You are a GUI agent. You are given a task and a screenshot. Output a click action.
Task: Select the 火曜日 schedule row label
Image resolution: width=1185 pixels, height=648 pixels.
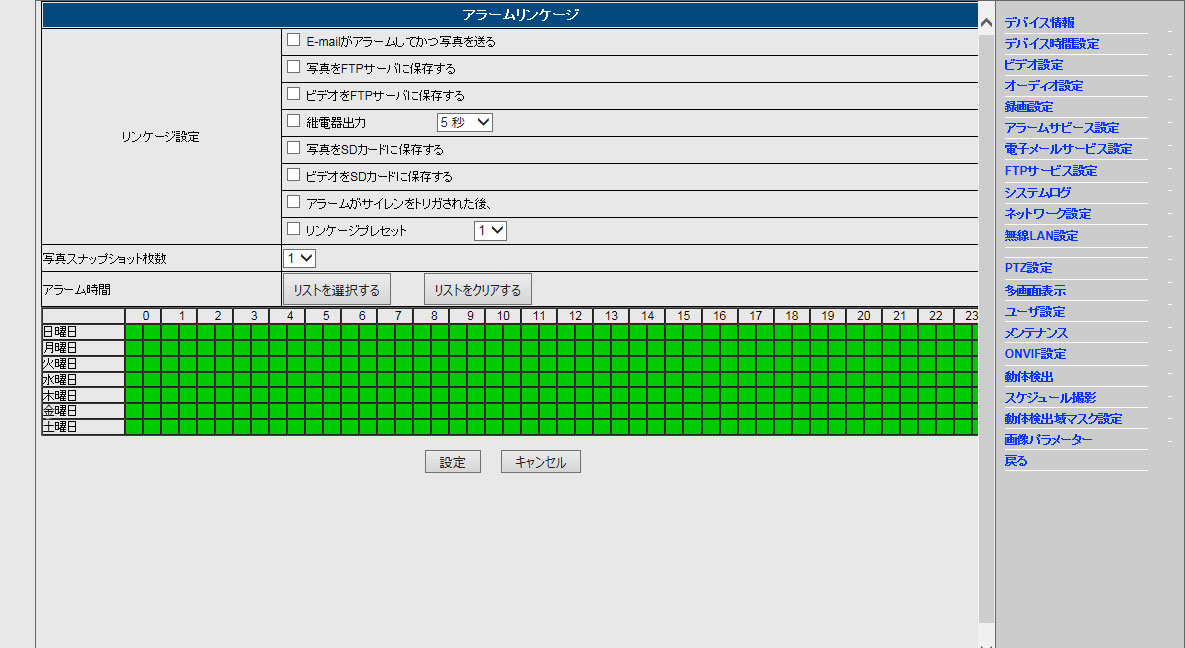[x=83, y=364]
